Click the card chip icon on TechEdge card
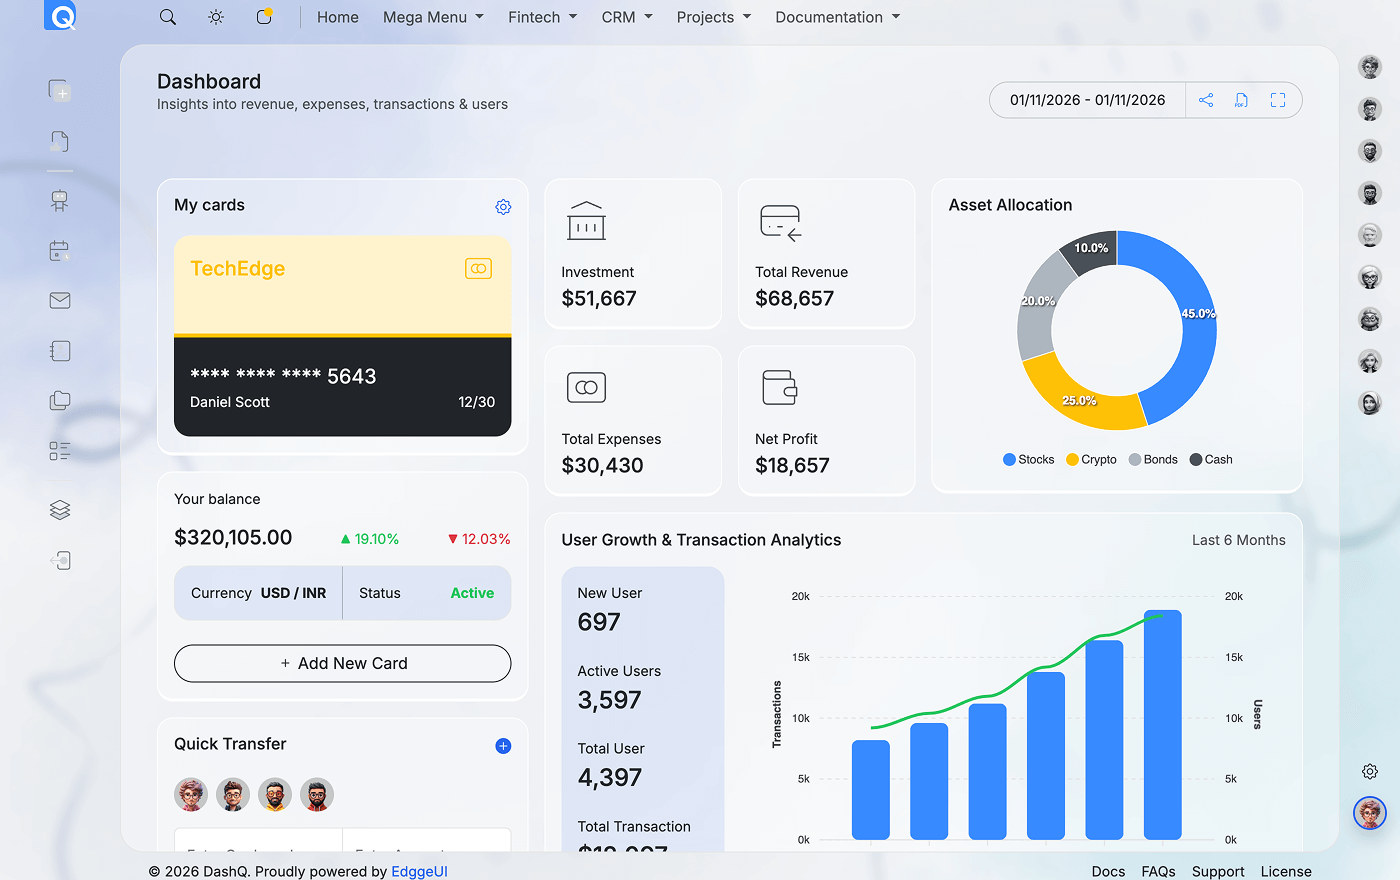 [x=477, y=268]
